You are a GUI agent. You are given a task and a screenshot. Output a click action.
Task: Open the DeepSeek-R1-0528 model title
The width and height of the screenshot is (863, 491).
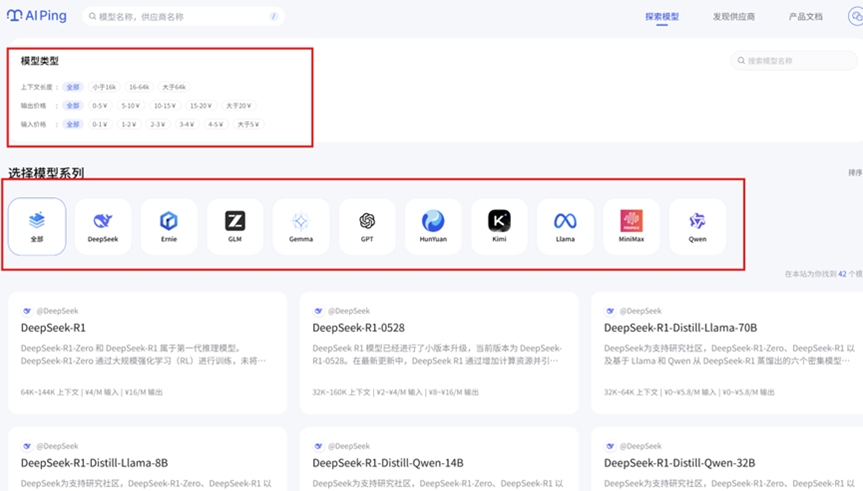(359, 328)
